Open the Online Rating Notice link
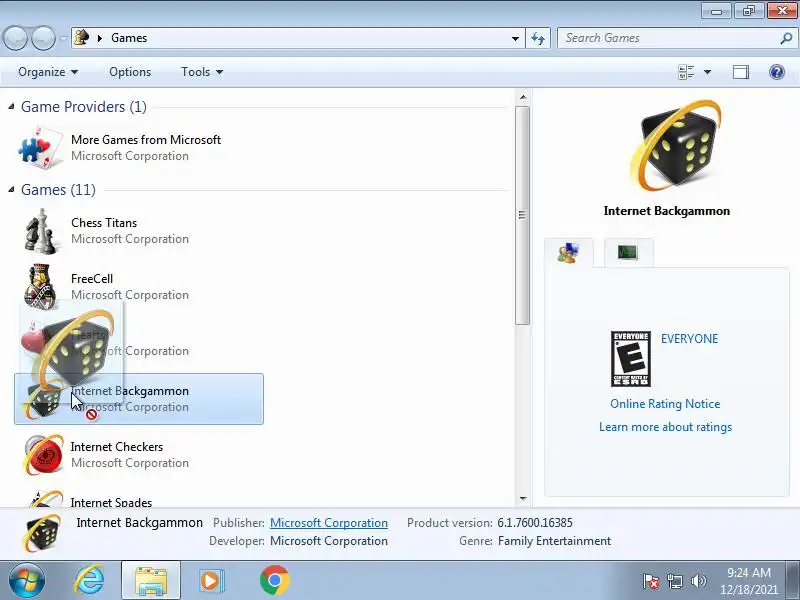This screenshot has height=600, width=800. (665, 404)
